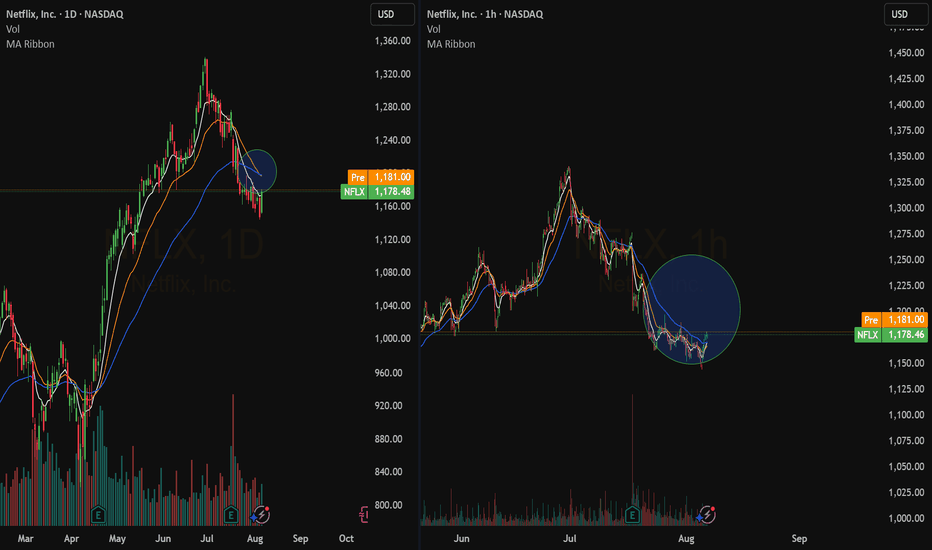
Task: Select the Vol indicator on daily chart
Action: coord(12,29)
